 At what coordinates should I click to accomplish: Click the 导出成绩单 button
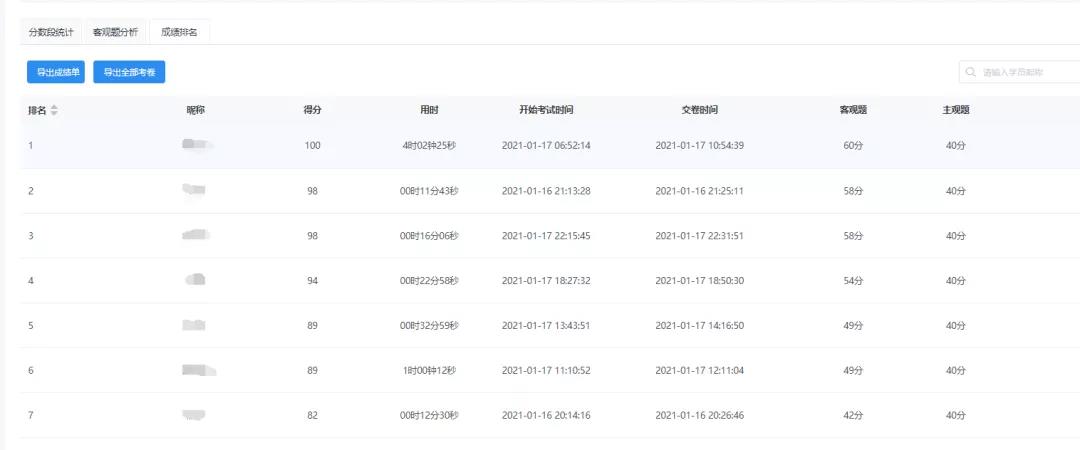tap(56, 72)
